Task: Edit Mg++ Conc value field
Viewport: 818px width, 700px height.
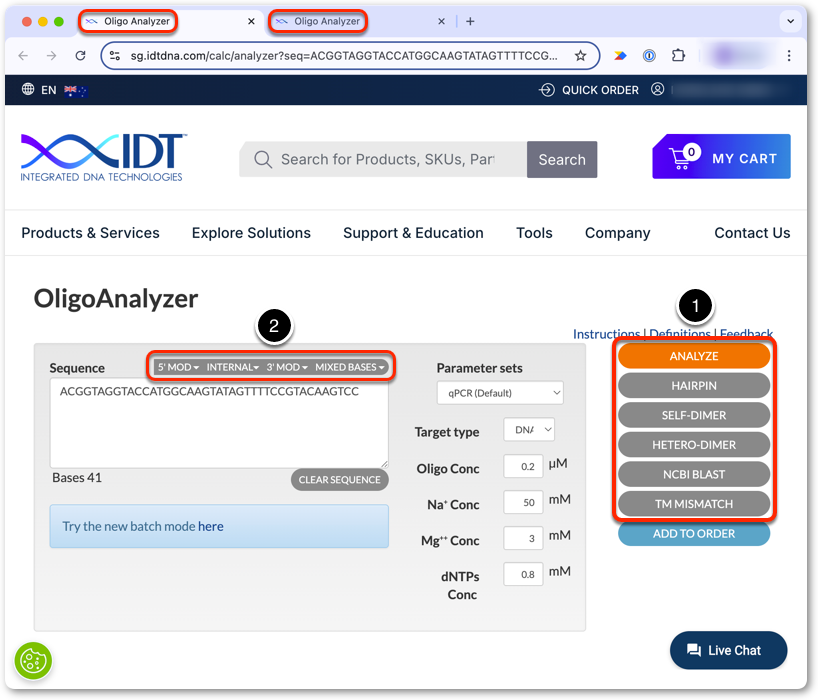Action: coord(523,538)
